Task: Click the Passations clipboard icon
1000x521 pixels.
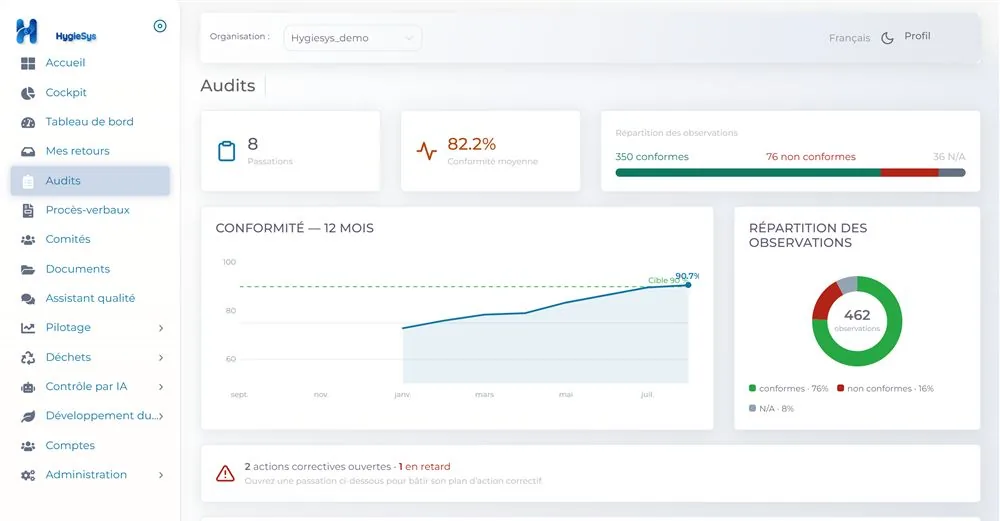Action: coord(226,151)
